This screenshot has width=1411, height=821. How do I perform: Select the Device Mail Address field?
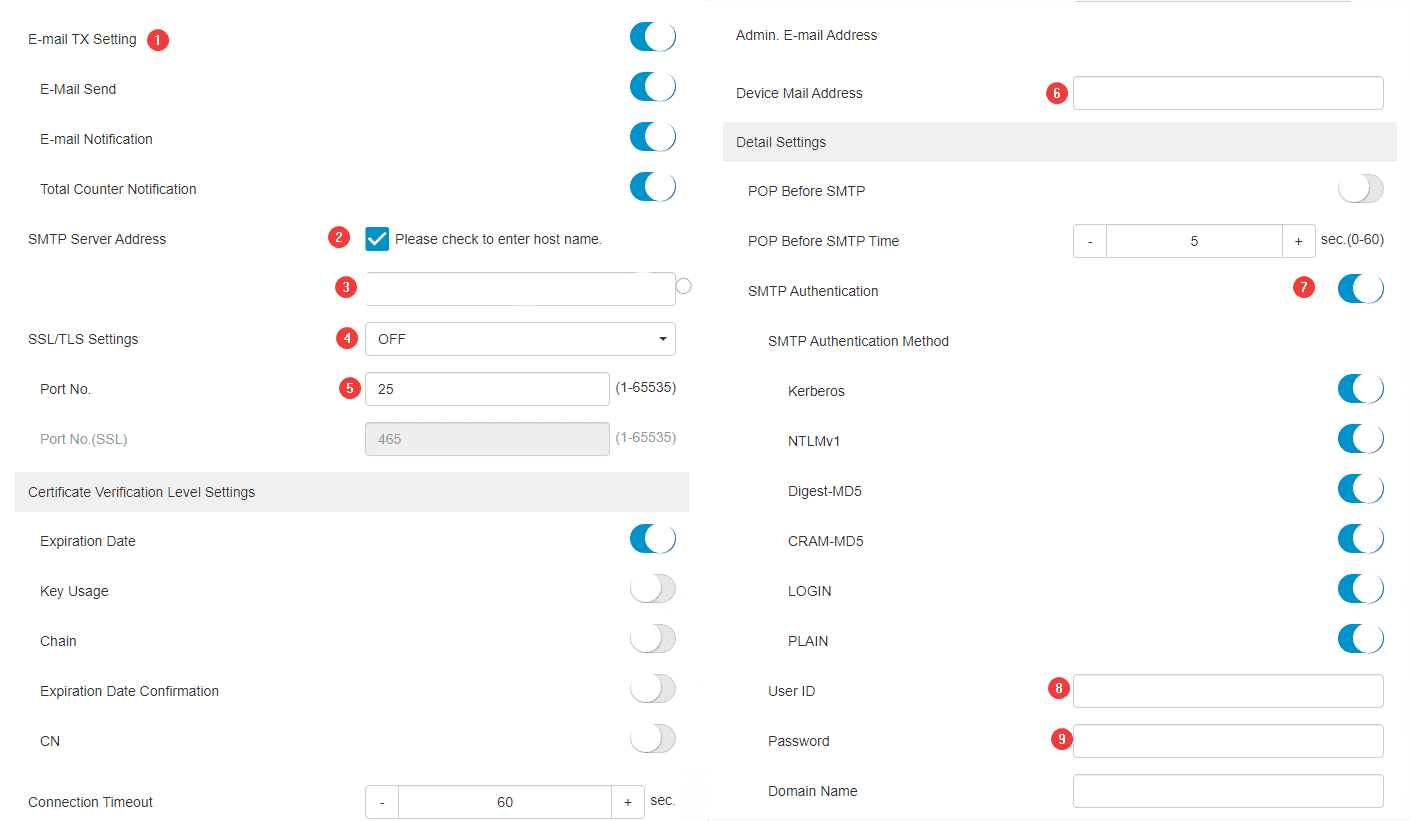pos(1227,92)
